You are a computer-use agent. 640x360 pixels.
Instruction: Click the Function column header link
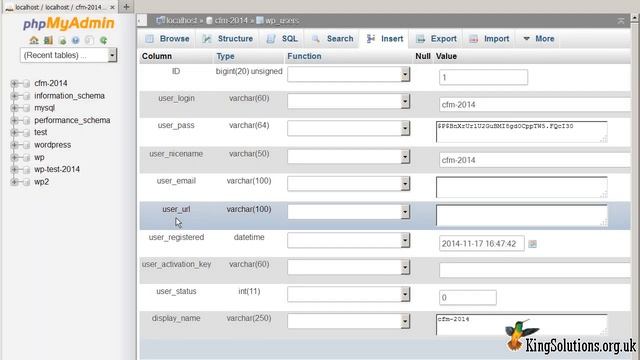304,56
